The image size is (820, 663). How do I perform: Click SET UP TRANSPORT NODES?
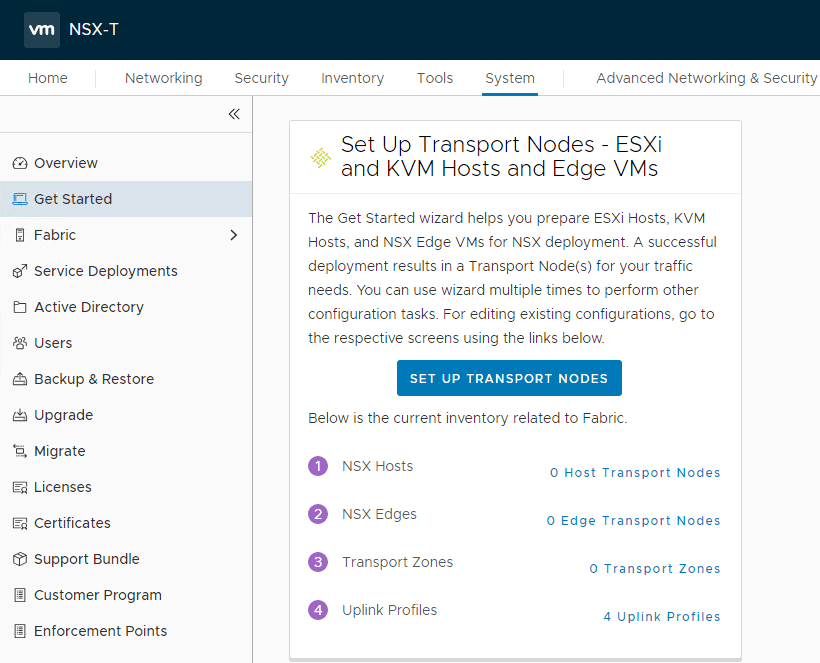click(509, 378)
